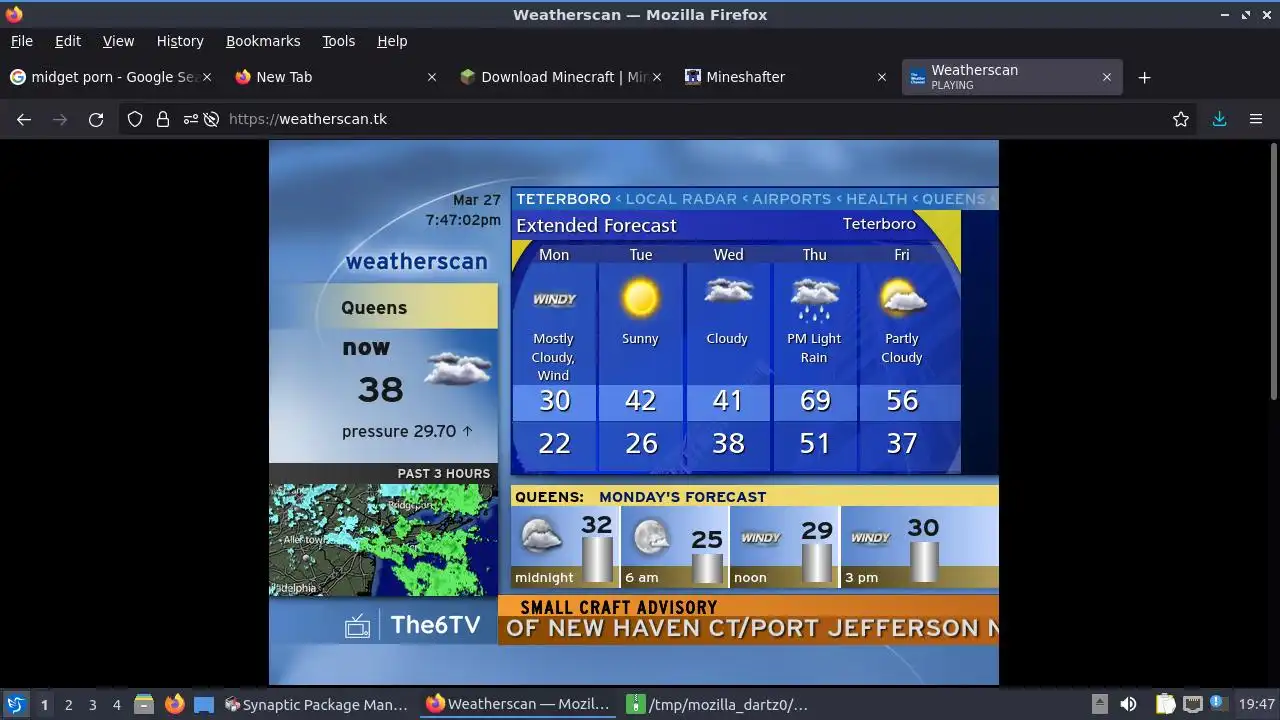The image size is (1280, 720).
Task: Click the current conditions cloud icon
Action: click(x=458, y=369)
